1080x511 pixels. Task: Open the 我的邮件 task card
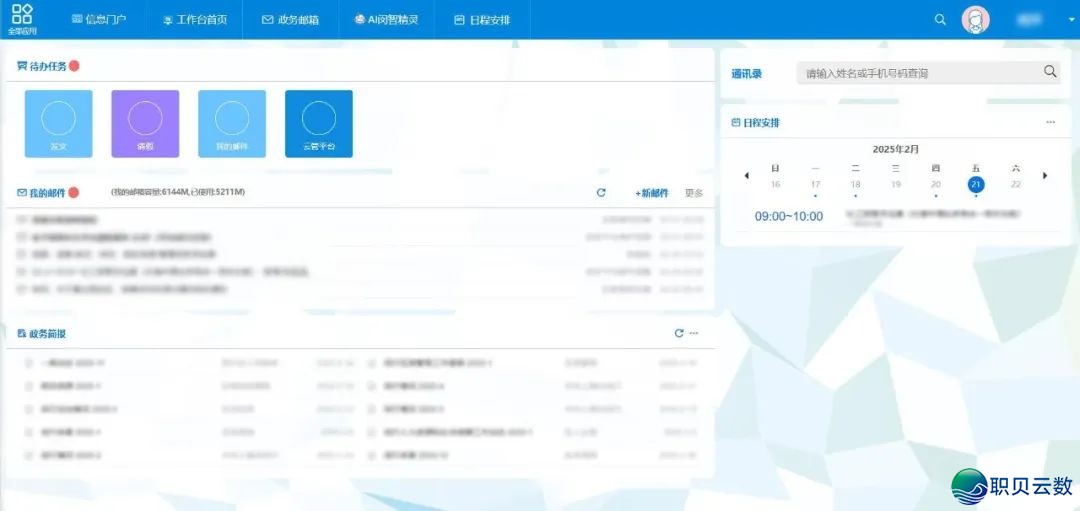click(x=232, y=124)
